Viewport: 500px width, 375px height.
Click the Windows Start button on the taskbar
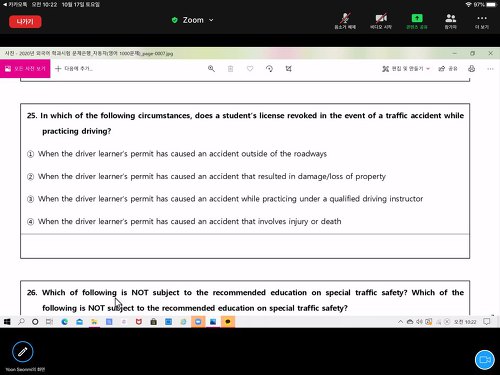coord(7,322)
